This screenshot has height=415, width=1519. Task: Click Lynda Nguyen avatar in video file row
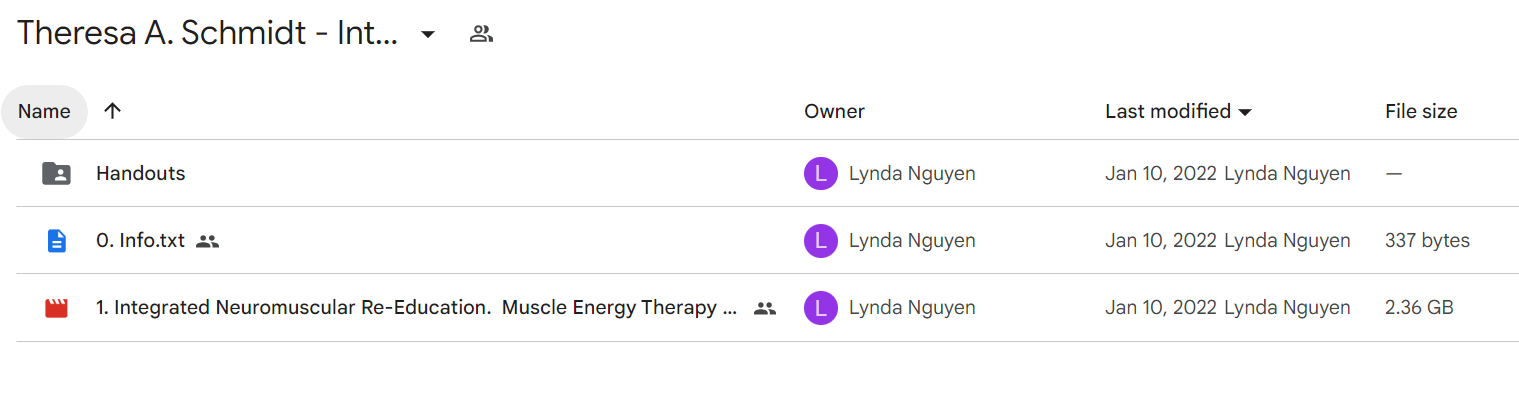(820, 308)
